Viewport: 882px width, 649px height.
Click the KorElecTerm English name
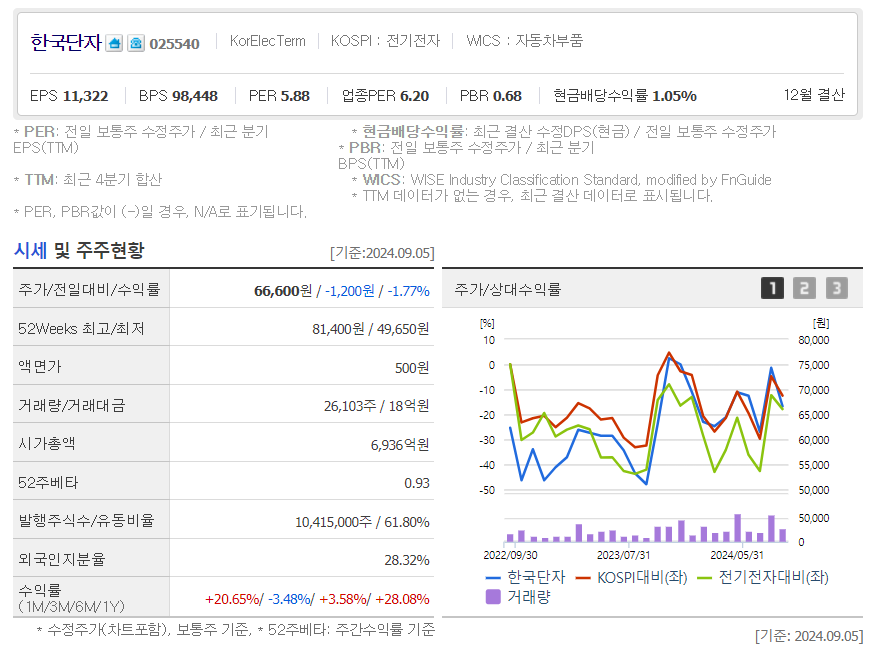pyautogui.click(x=268, y=41)
